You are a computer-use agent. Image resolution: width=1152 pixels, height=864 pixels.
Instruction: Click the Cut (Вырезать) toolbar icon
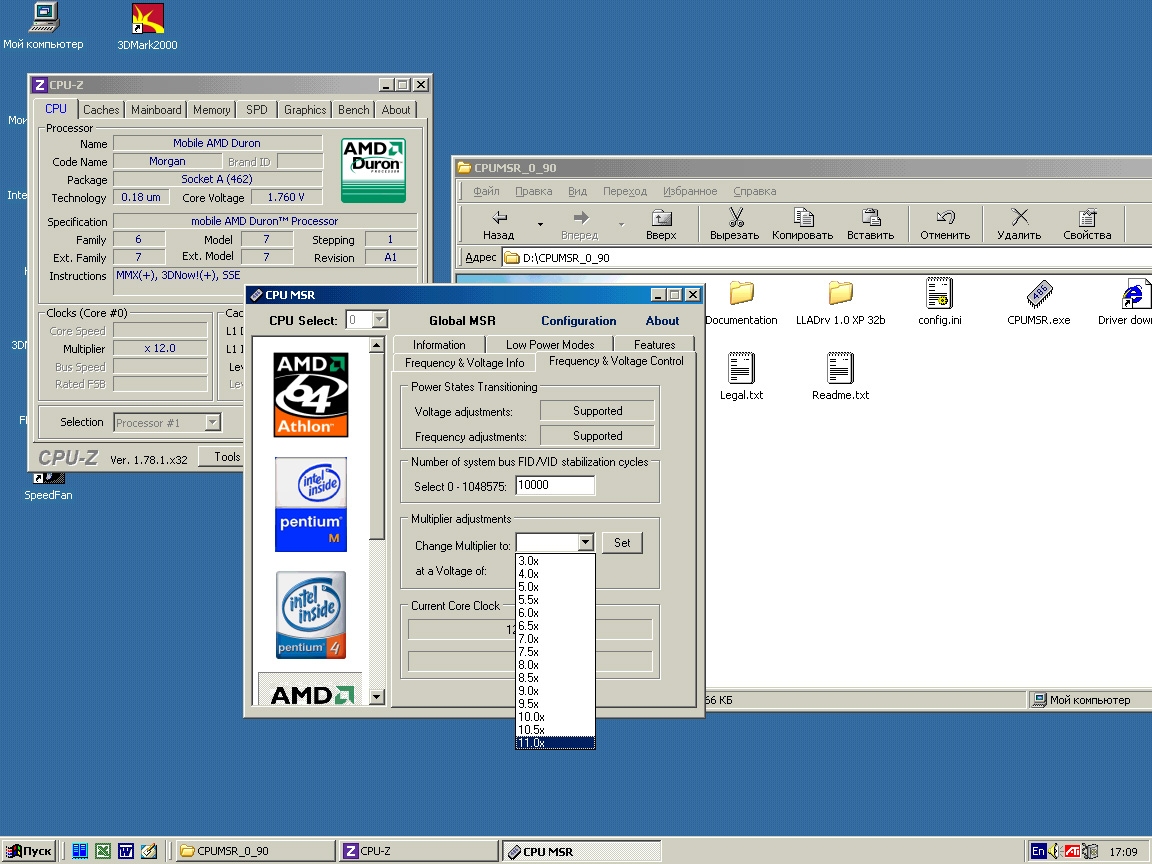click(x=735, y=217)
